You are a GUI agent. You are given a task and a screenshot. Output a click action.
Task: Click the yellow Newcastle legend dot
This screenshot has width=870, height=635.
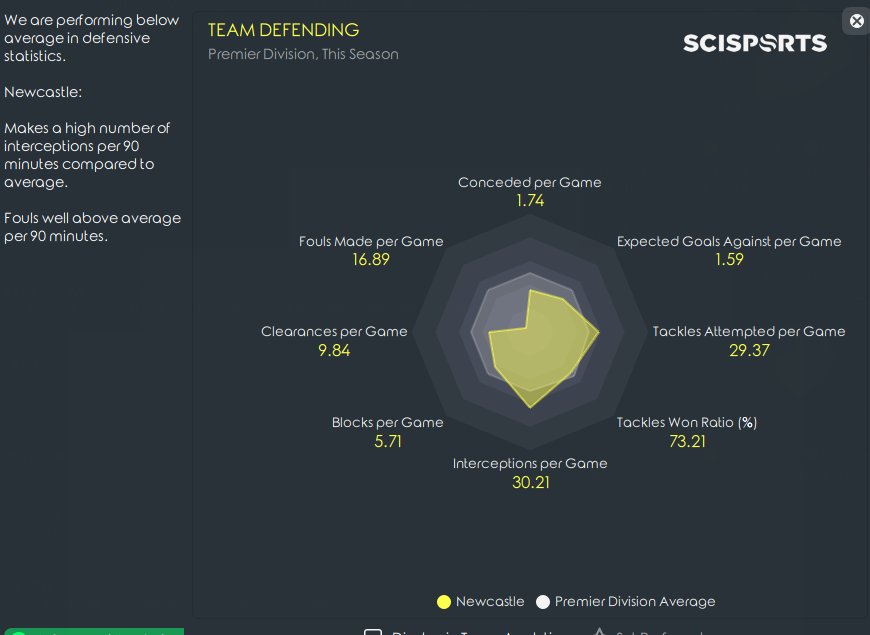point(444,602)
